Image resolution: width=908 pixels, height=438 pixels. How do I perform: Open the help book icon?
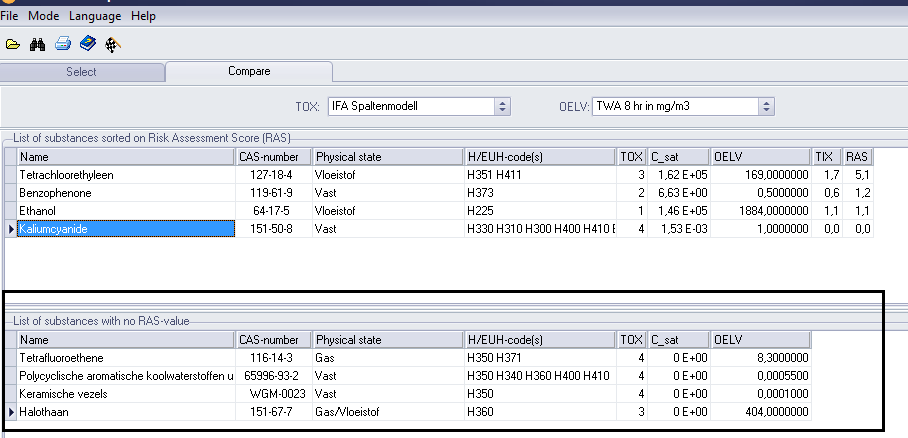pos(88,44)
